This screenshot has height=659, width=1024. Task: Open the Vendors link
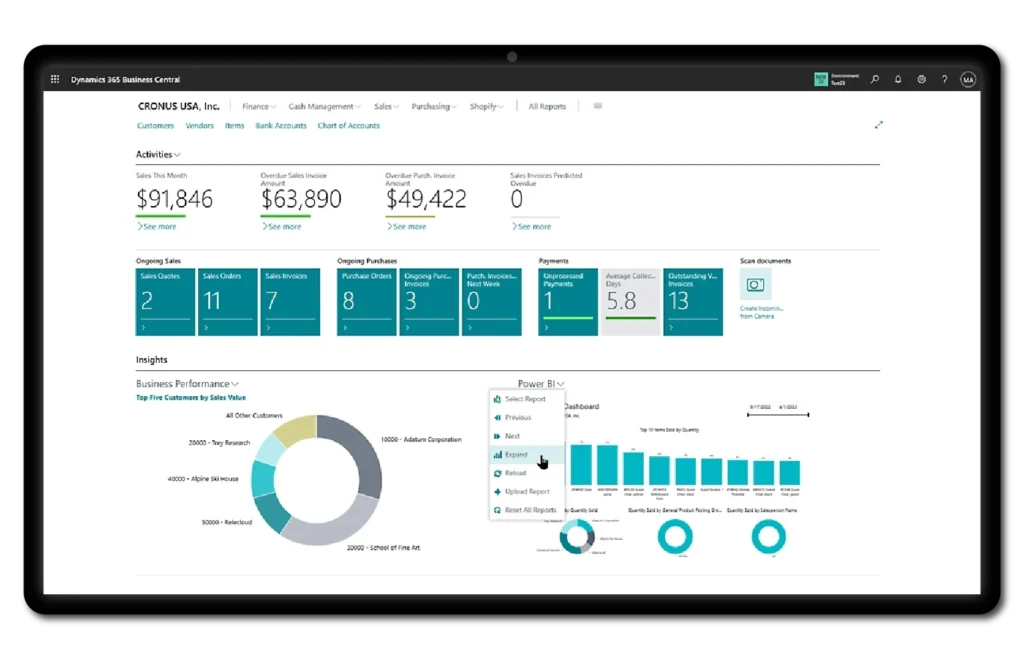[x=199, y=125]
